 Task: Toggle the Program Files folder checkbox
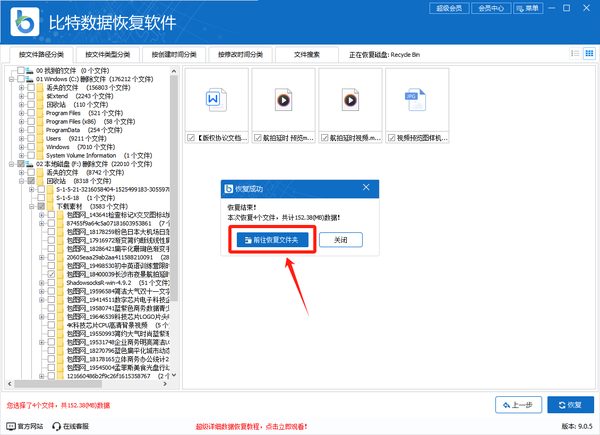point(31,113)
